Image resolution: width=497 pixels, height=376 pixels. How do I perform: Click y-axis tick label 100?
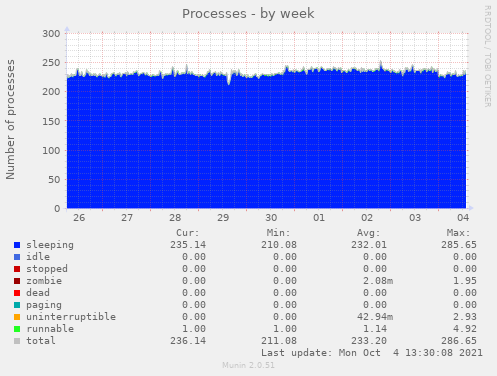point(51,150)
